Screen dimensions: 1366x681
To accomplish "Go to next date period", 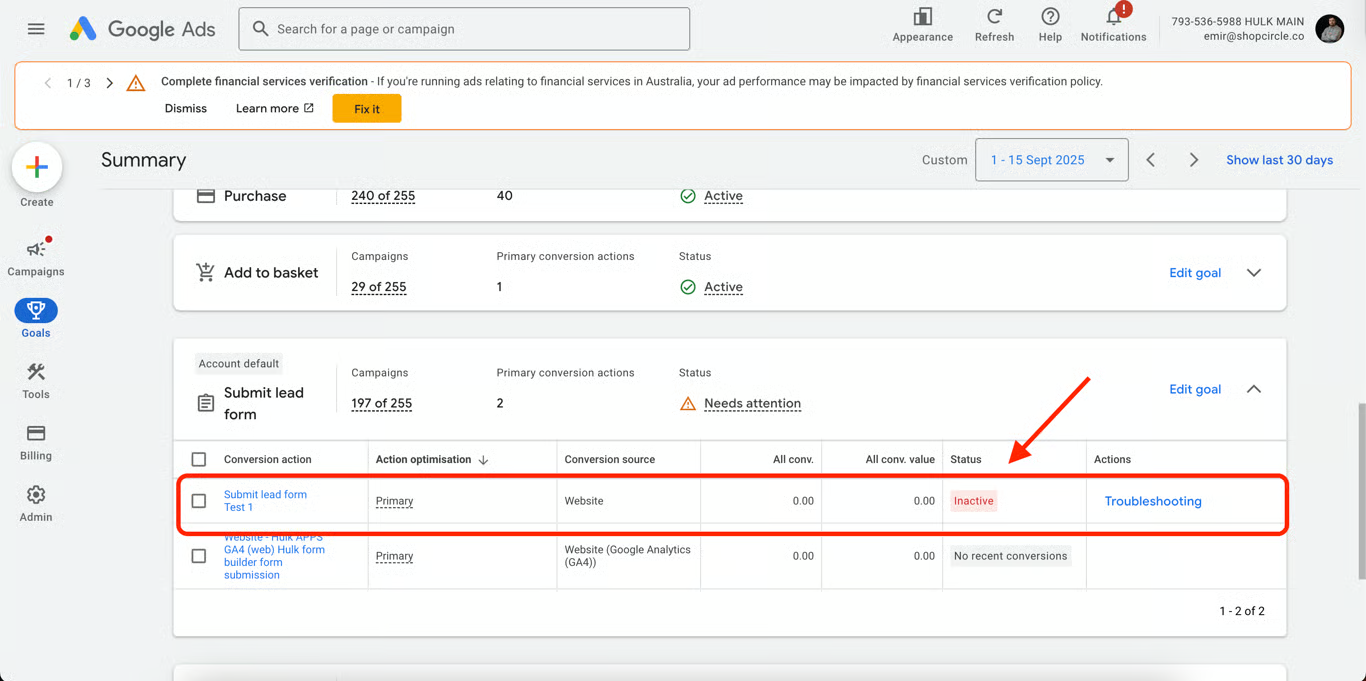I will tap(1193, 160).
